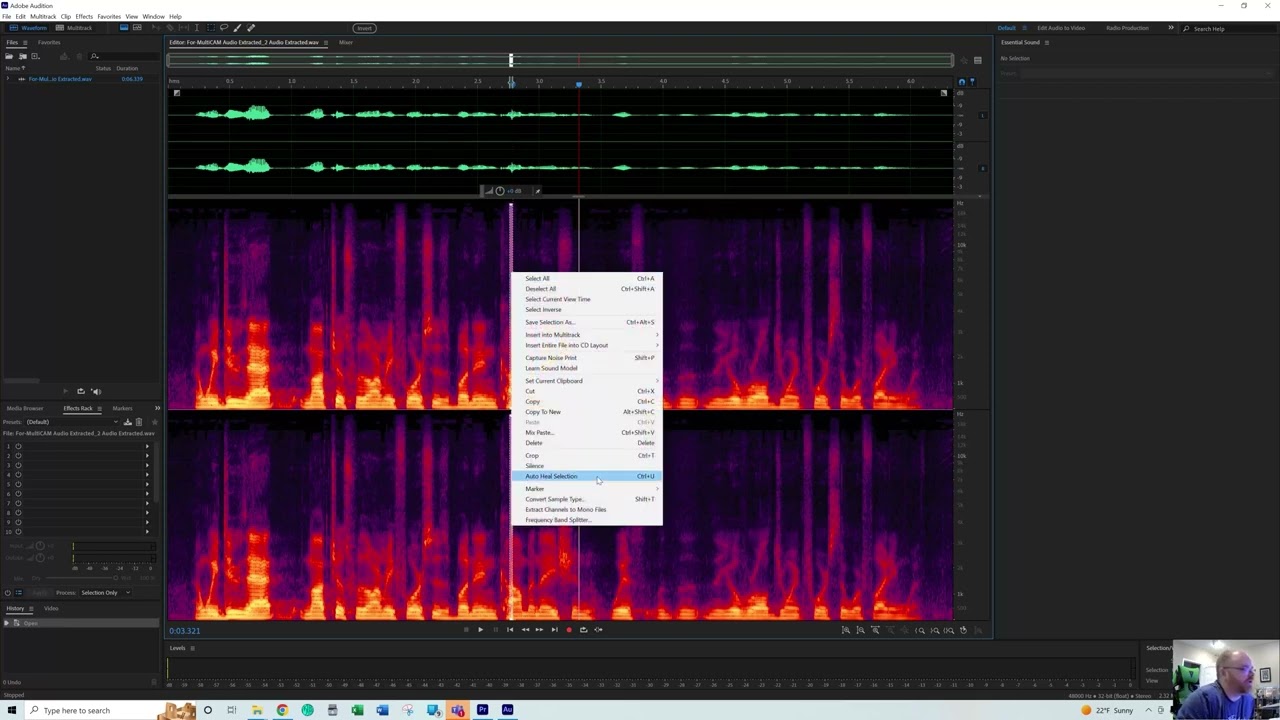Open the Mixer tab

point(345,42)
